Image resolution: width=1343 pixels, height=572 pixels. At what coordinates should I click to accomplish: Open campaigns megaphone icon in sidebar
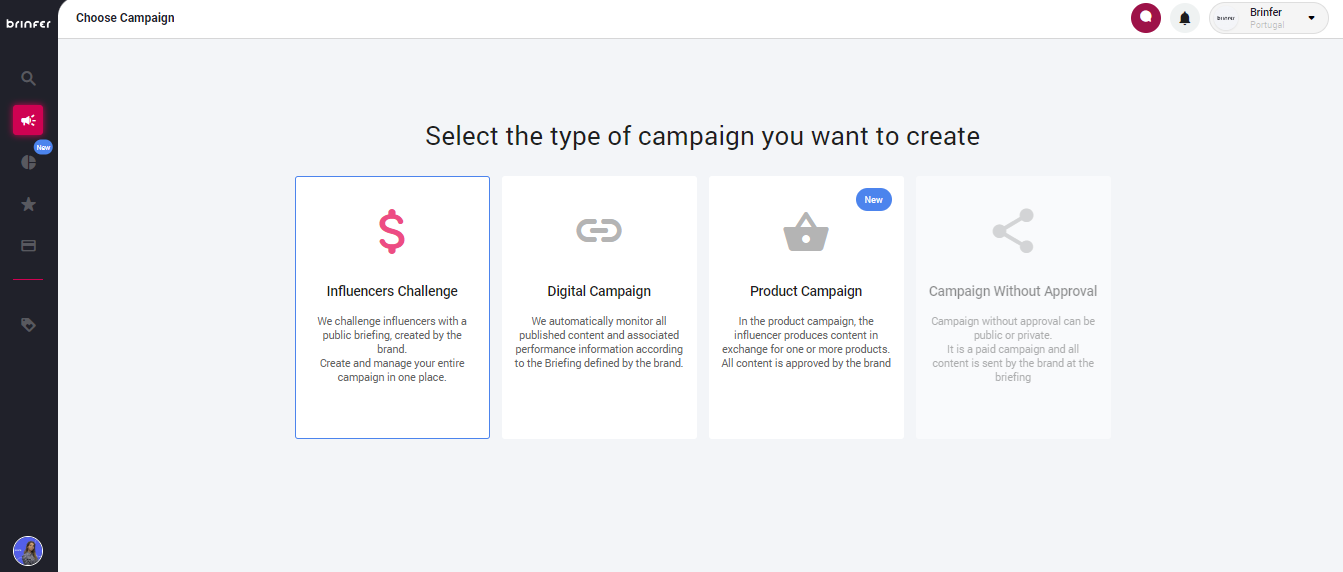pyautogui.click(x=28, y=120)
